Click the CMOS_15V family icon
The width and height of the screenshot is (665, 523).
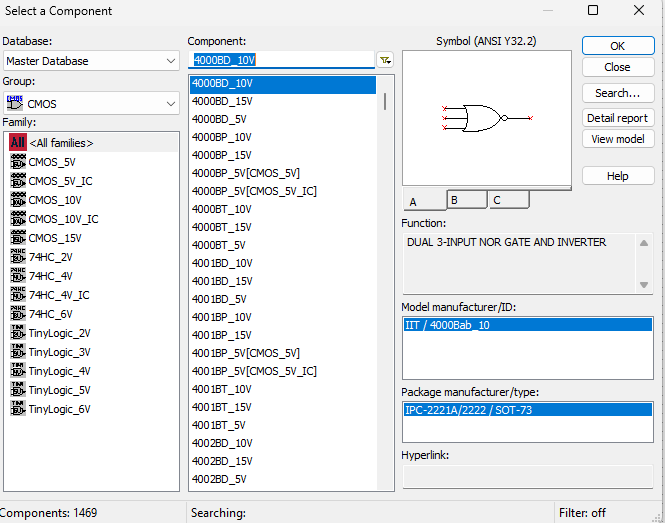pyautogui.click(x=17, y=238)
